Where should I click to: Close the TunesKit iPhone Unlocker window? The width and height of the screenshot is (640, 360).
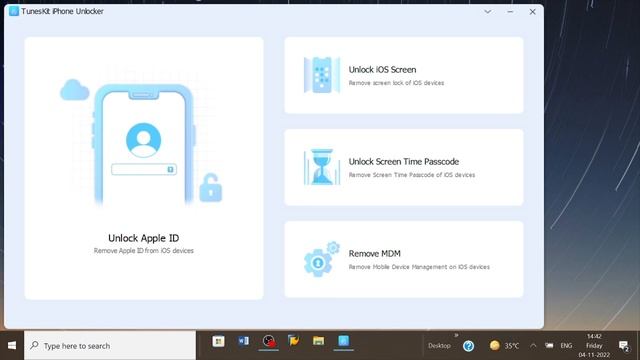(532, 12)
